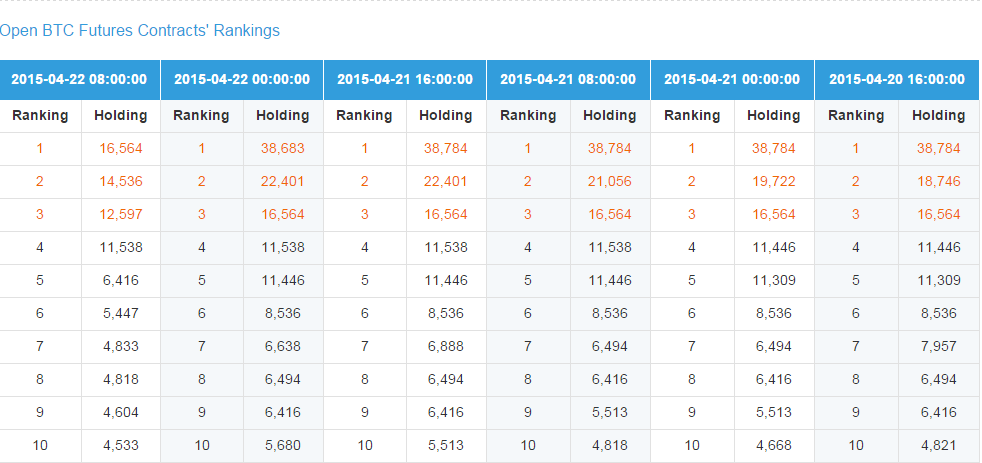Click ranking 7 in the 2015-04-20 16:00:00 column
Screen dimensions: 982x463
(856, 346)
